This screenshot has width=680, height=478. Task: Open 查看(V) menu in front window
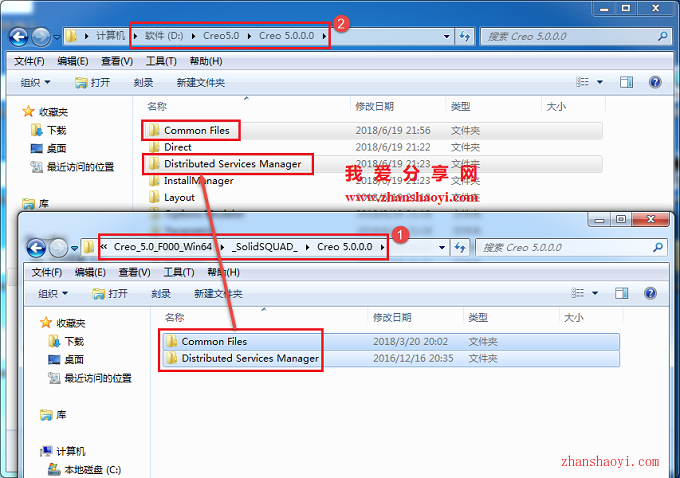pos(134,272)
